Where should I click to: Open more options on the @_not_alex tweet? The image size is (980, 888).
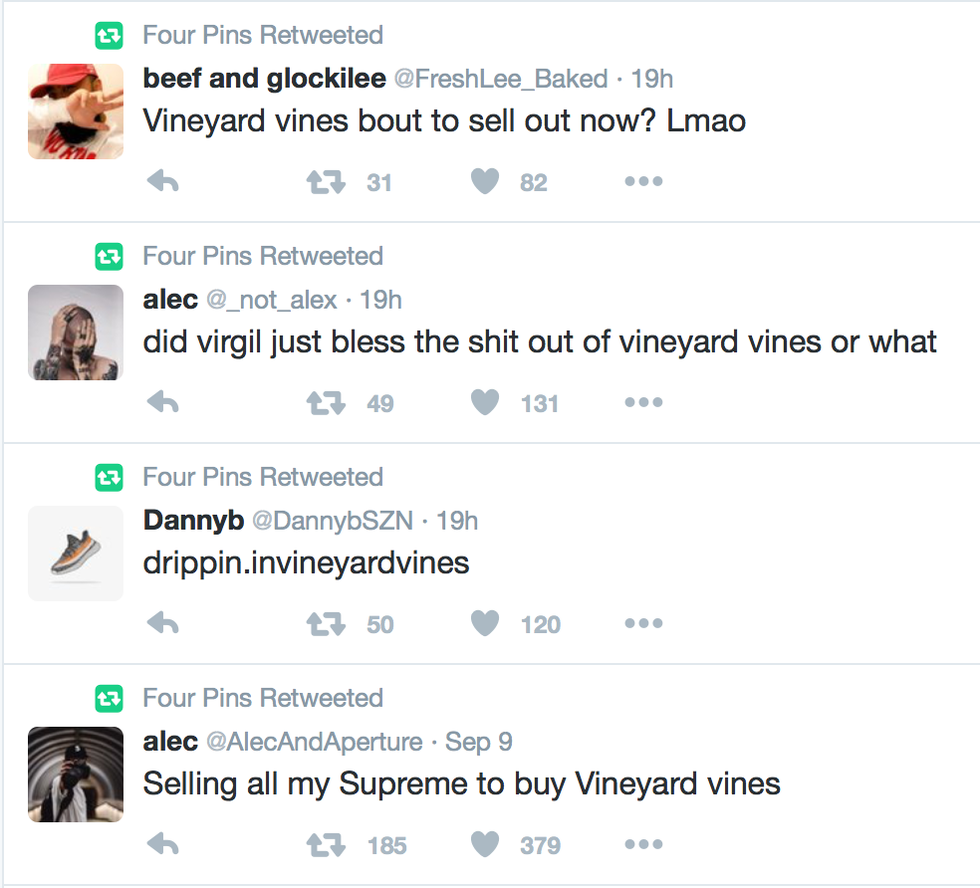(644, 403)
